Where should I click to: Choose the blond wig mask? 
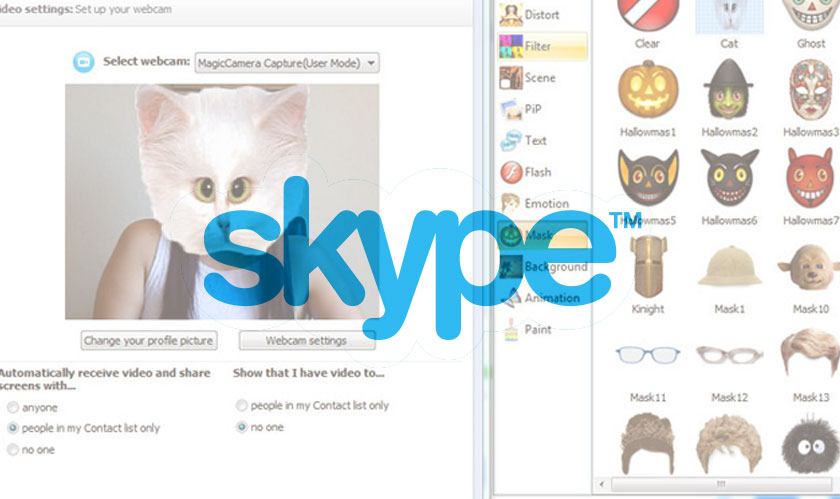pos(729,443)
